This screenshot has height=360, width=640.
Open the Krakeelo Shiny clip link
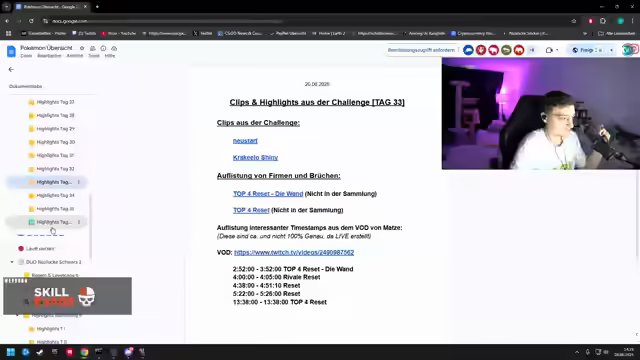pyautogui.click(x=255, y=158)
